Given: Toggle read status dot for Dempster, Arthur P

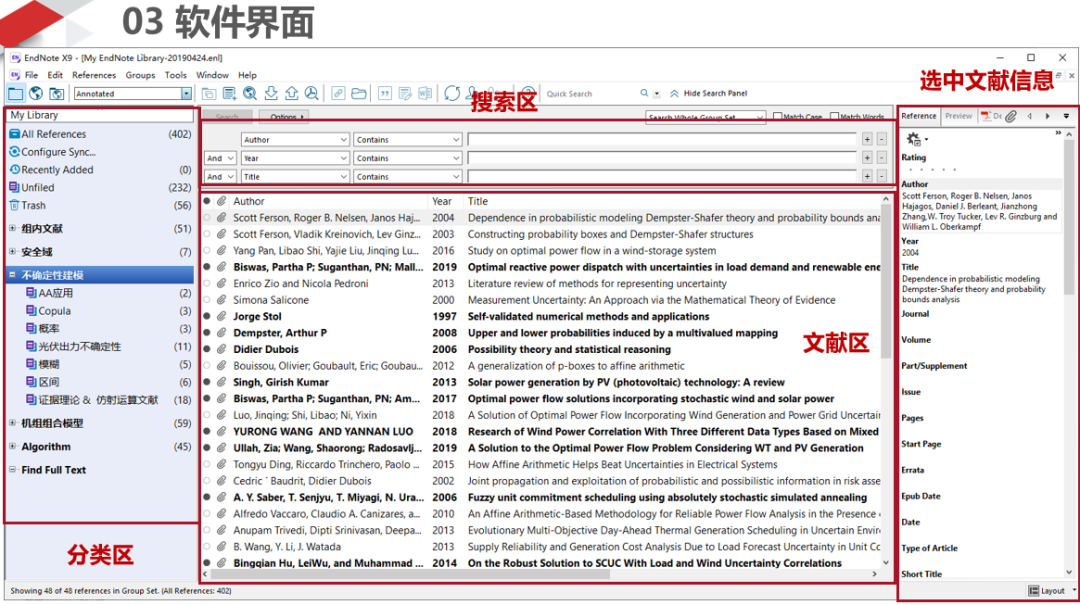Looking at the screenshot, I should pos(207,333).
